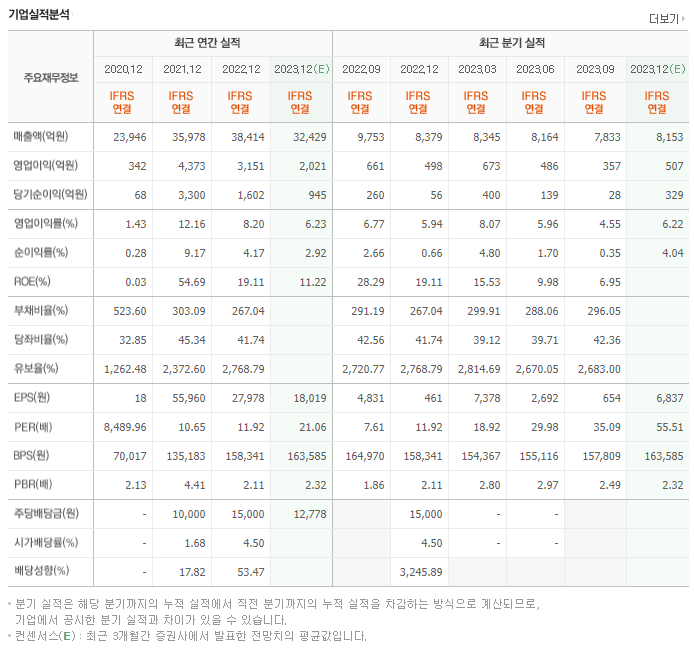Select the 영업이익(억원) row label

pos(45,166)
